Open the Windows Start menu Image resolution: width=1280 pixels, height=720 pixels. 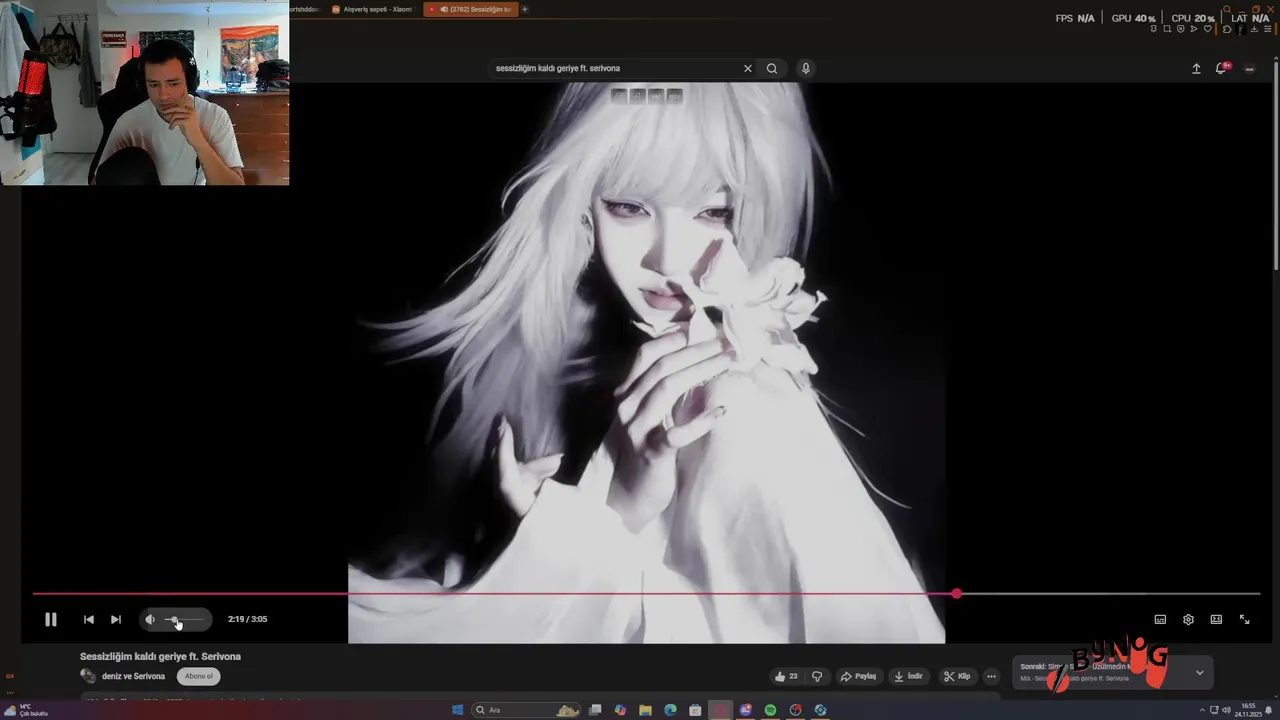coord(457,710)
